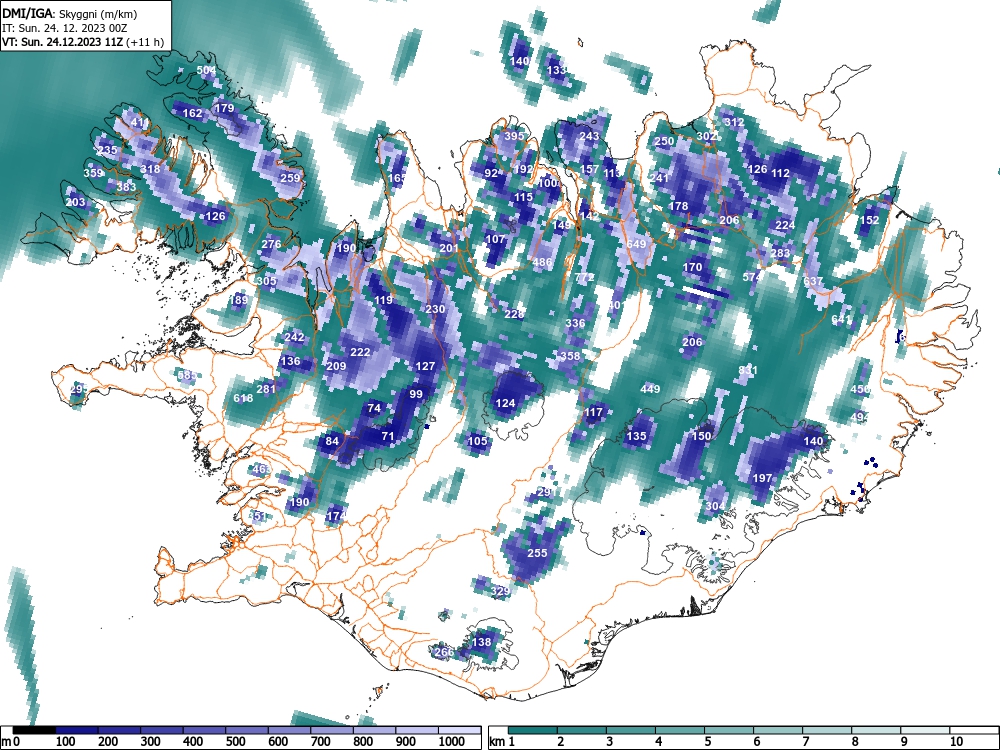Click the visibility value 71
The width and height of the screenshot is (1000, 750).
coord(388,436)
